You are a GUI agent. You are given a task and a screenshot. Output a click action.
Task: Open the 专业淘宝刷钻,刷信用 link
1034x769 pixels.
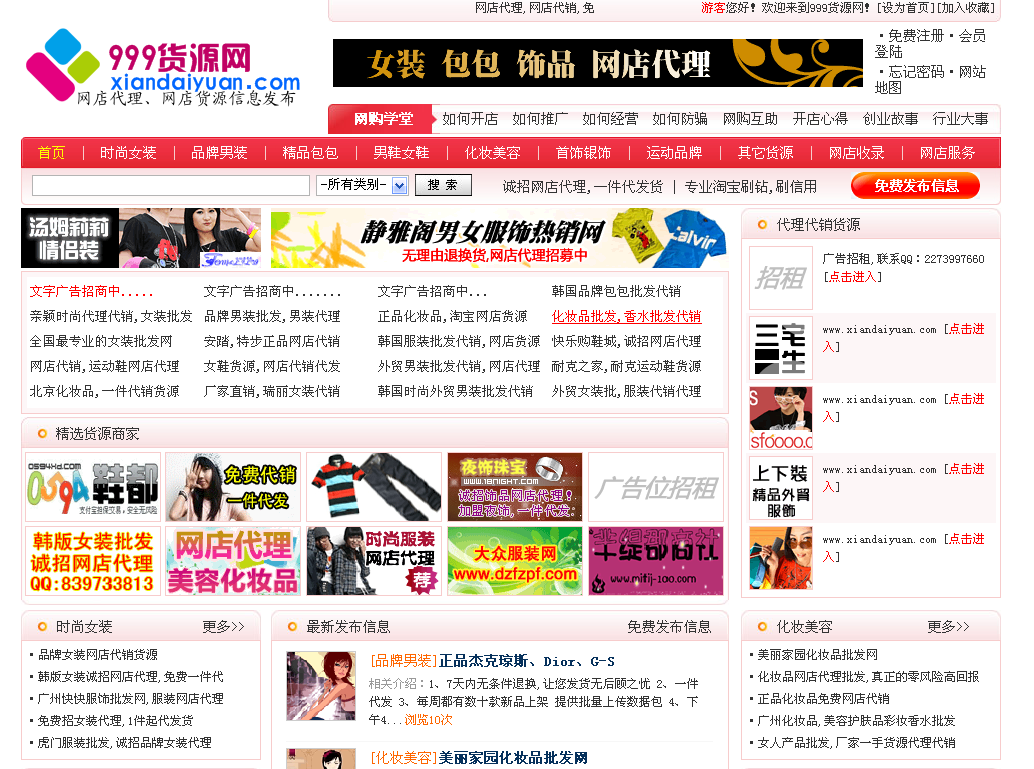[x=750, y=187]
